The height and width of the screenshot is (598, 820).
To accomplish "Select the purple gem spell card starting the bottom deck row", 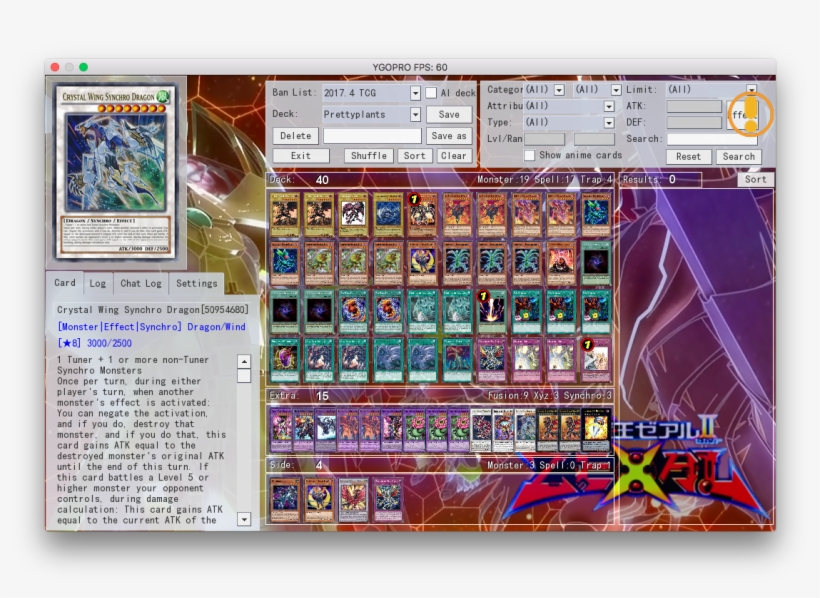I will point(284,360).
